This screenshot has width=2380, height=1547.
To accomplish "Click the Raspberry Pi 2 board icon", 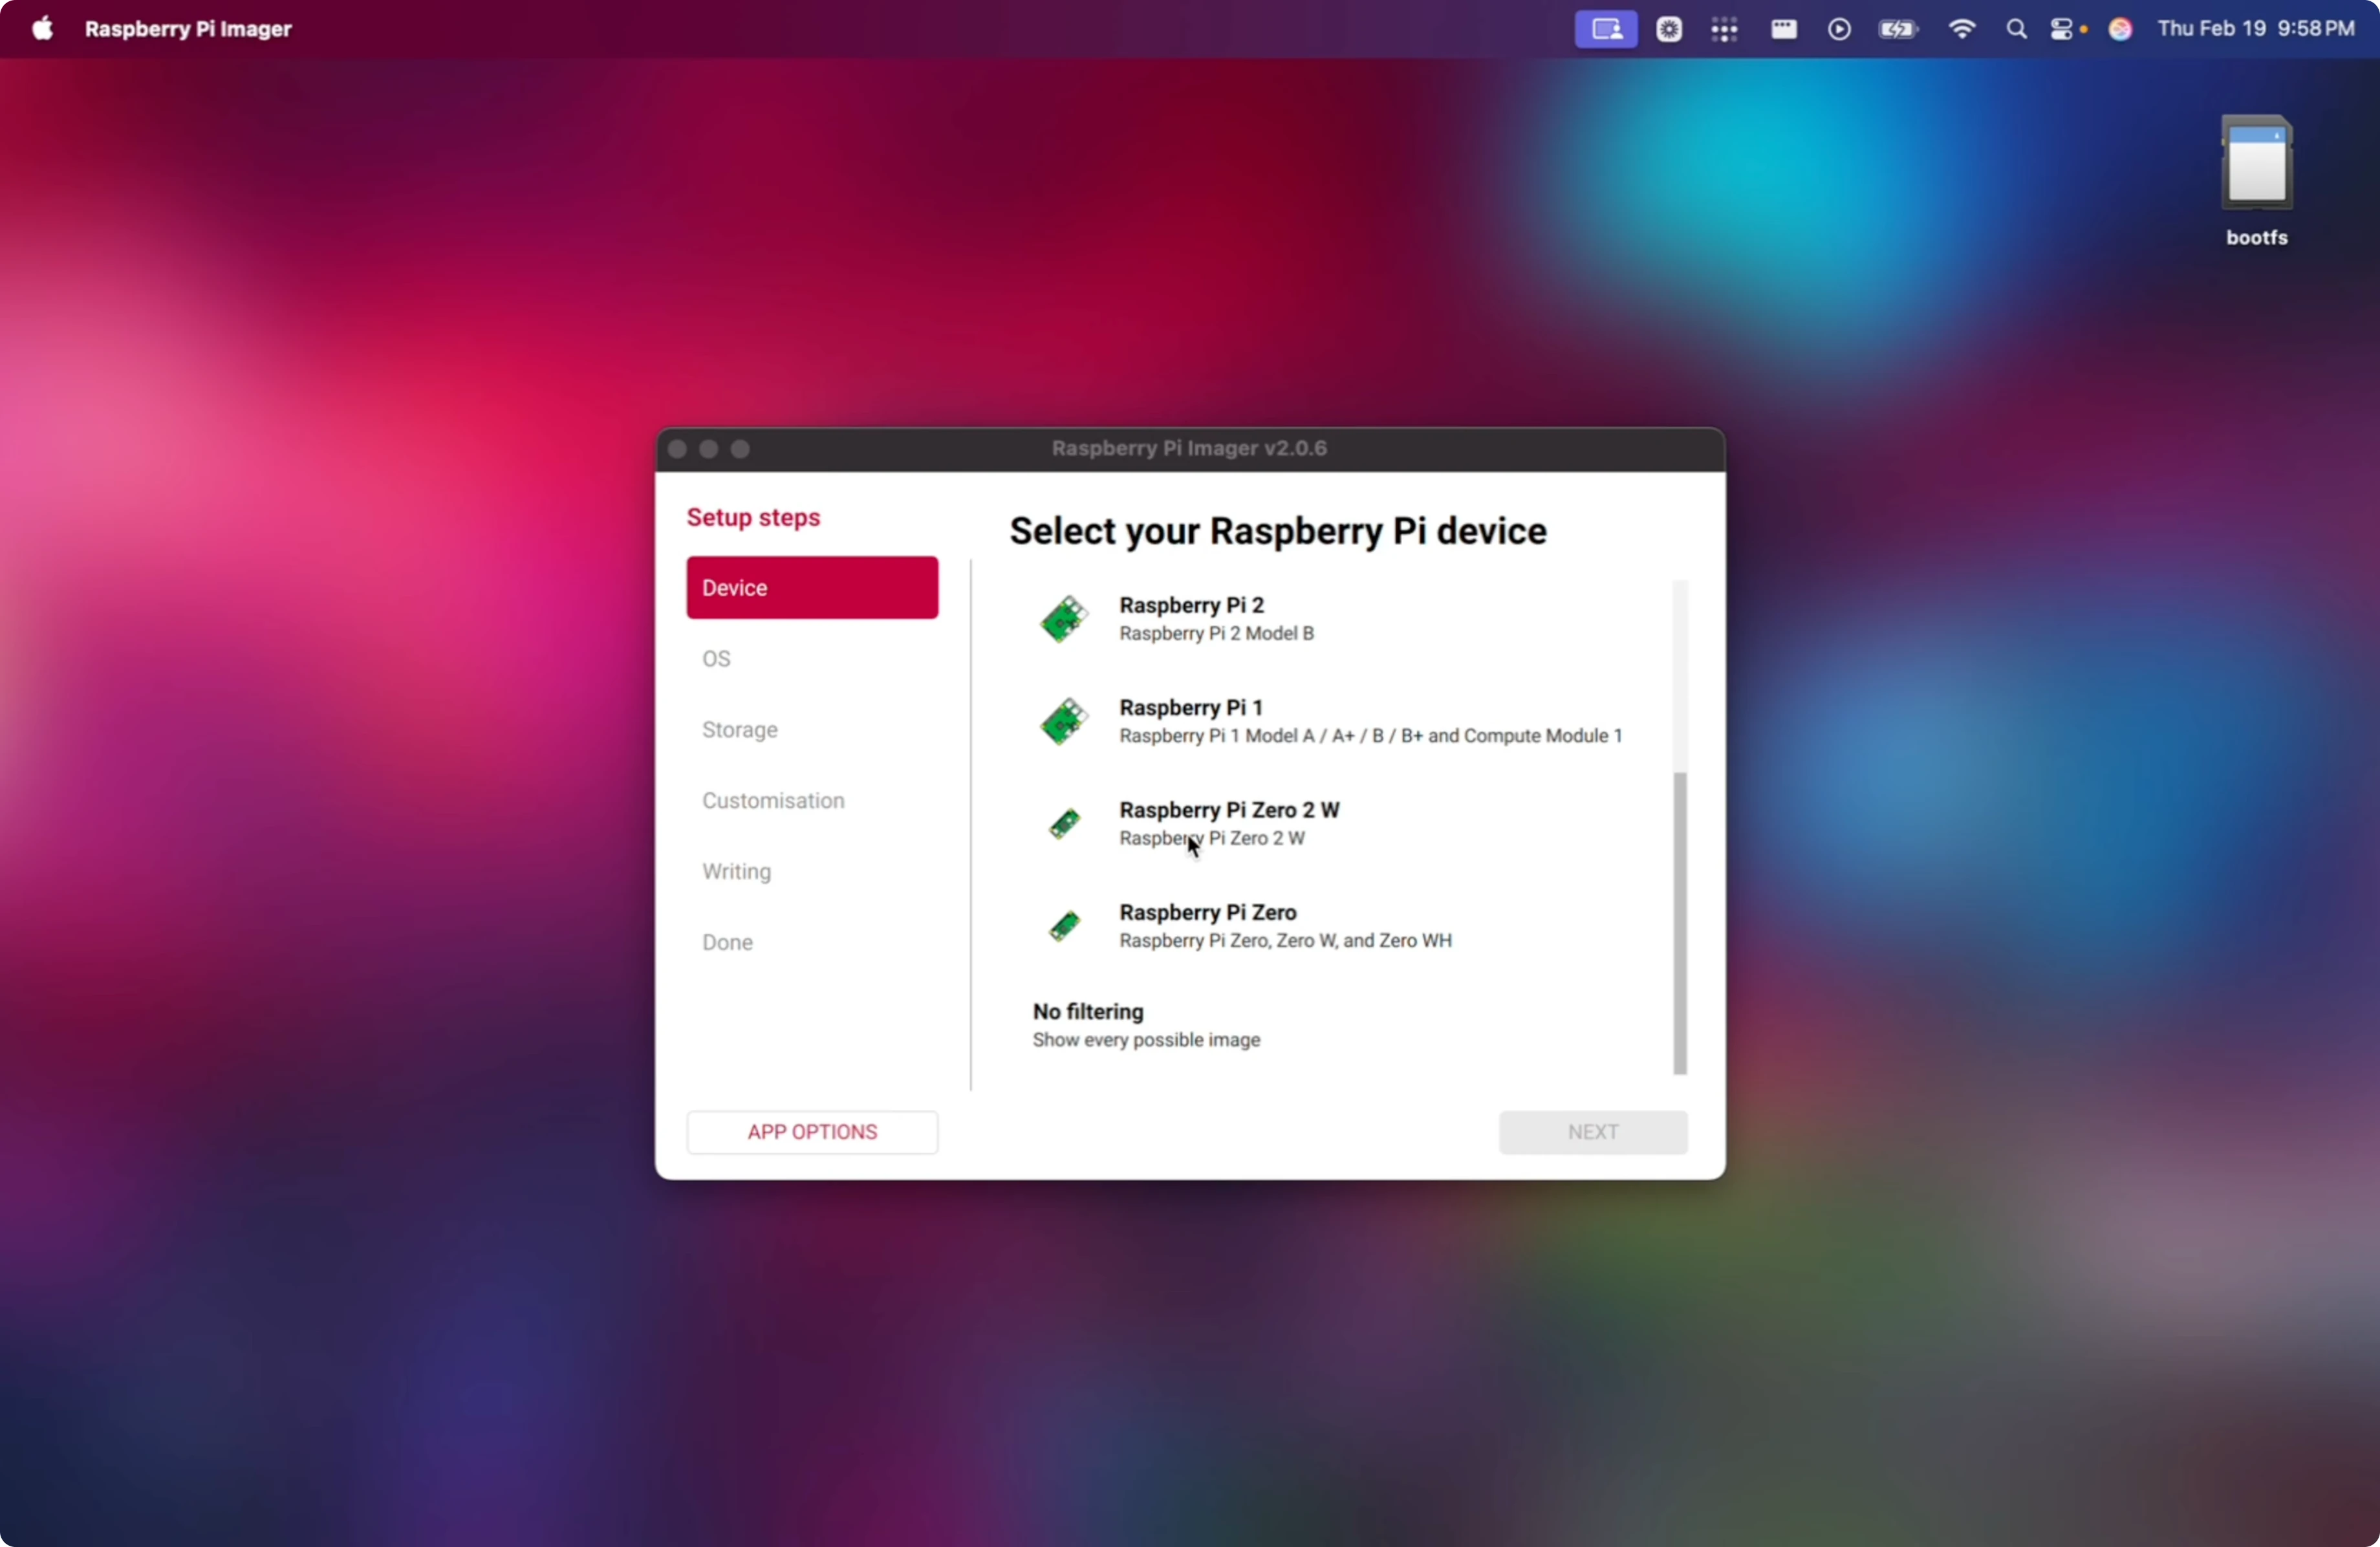I will [1063, 619].
